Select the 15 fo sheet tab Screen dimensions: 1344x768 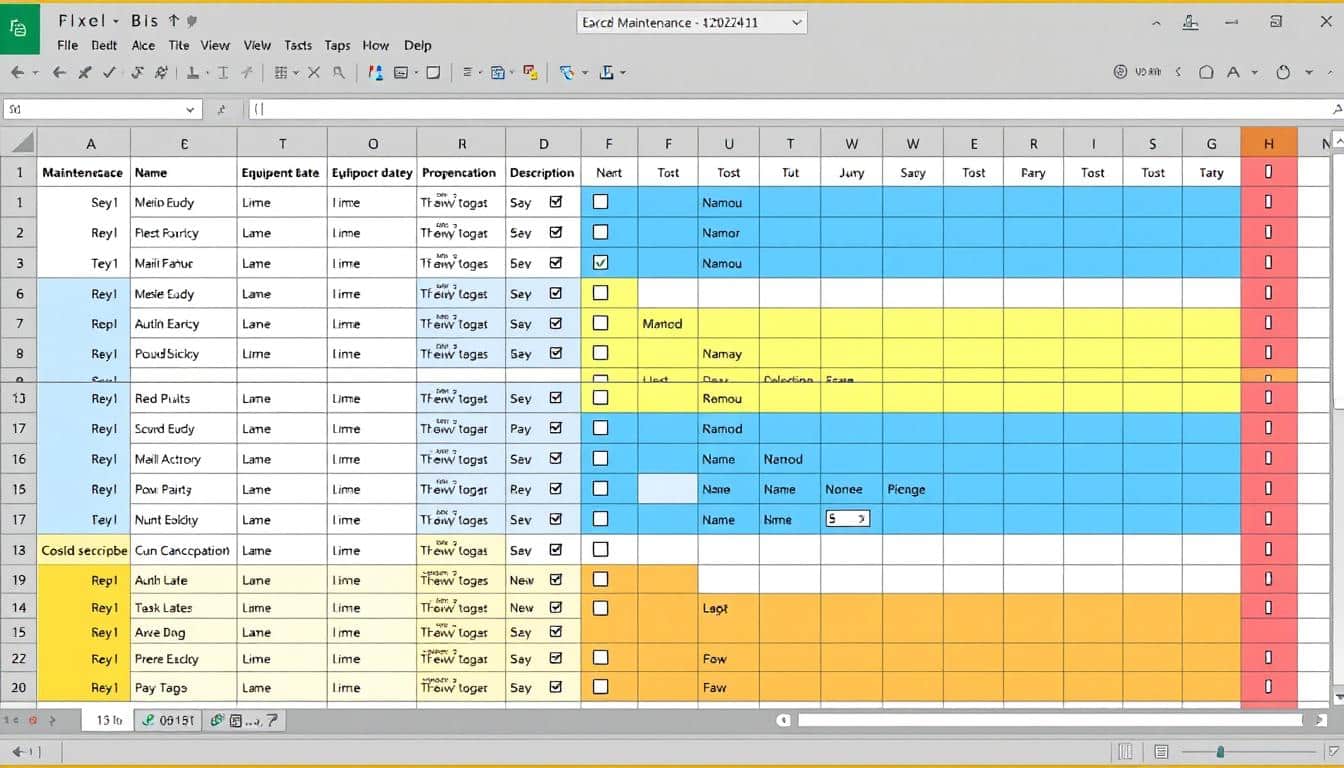[108, 720]
